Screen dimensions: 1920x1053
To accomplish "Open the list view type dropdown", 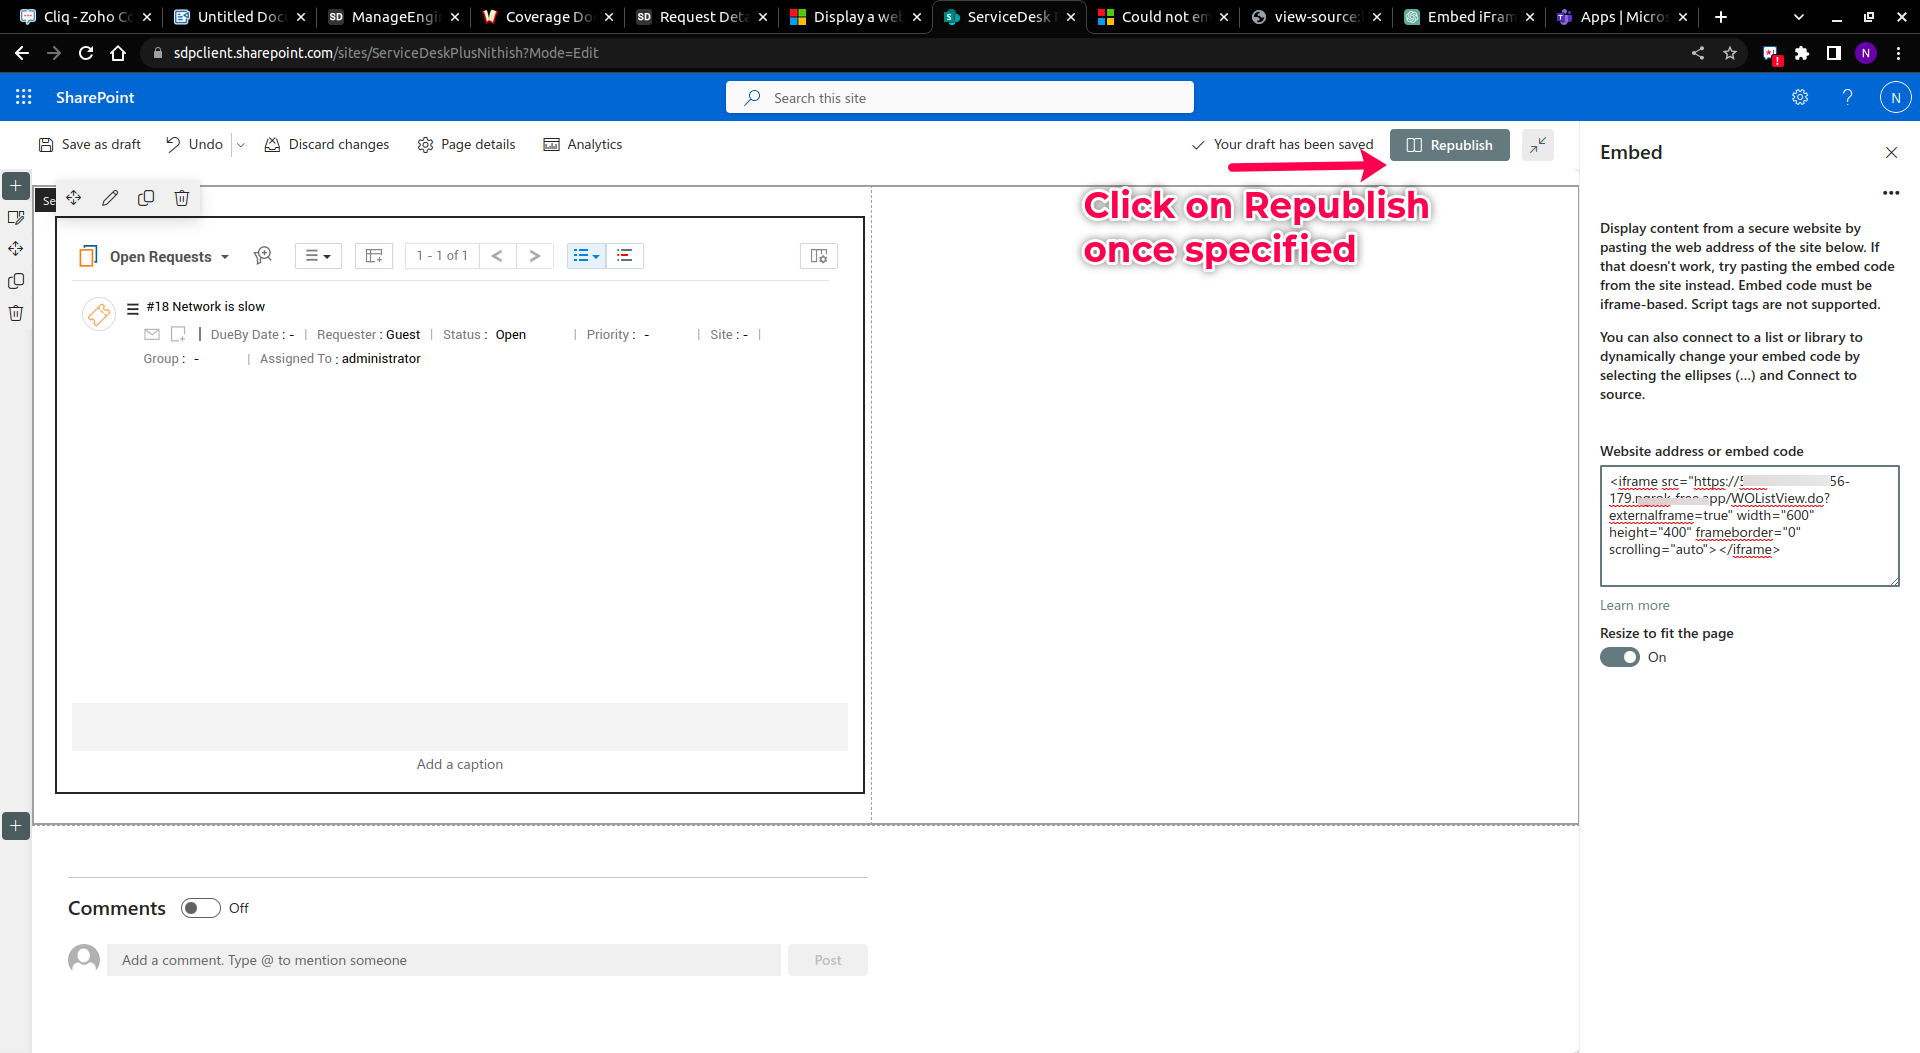I will 586,256.
